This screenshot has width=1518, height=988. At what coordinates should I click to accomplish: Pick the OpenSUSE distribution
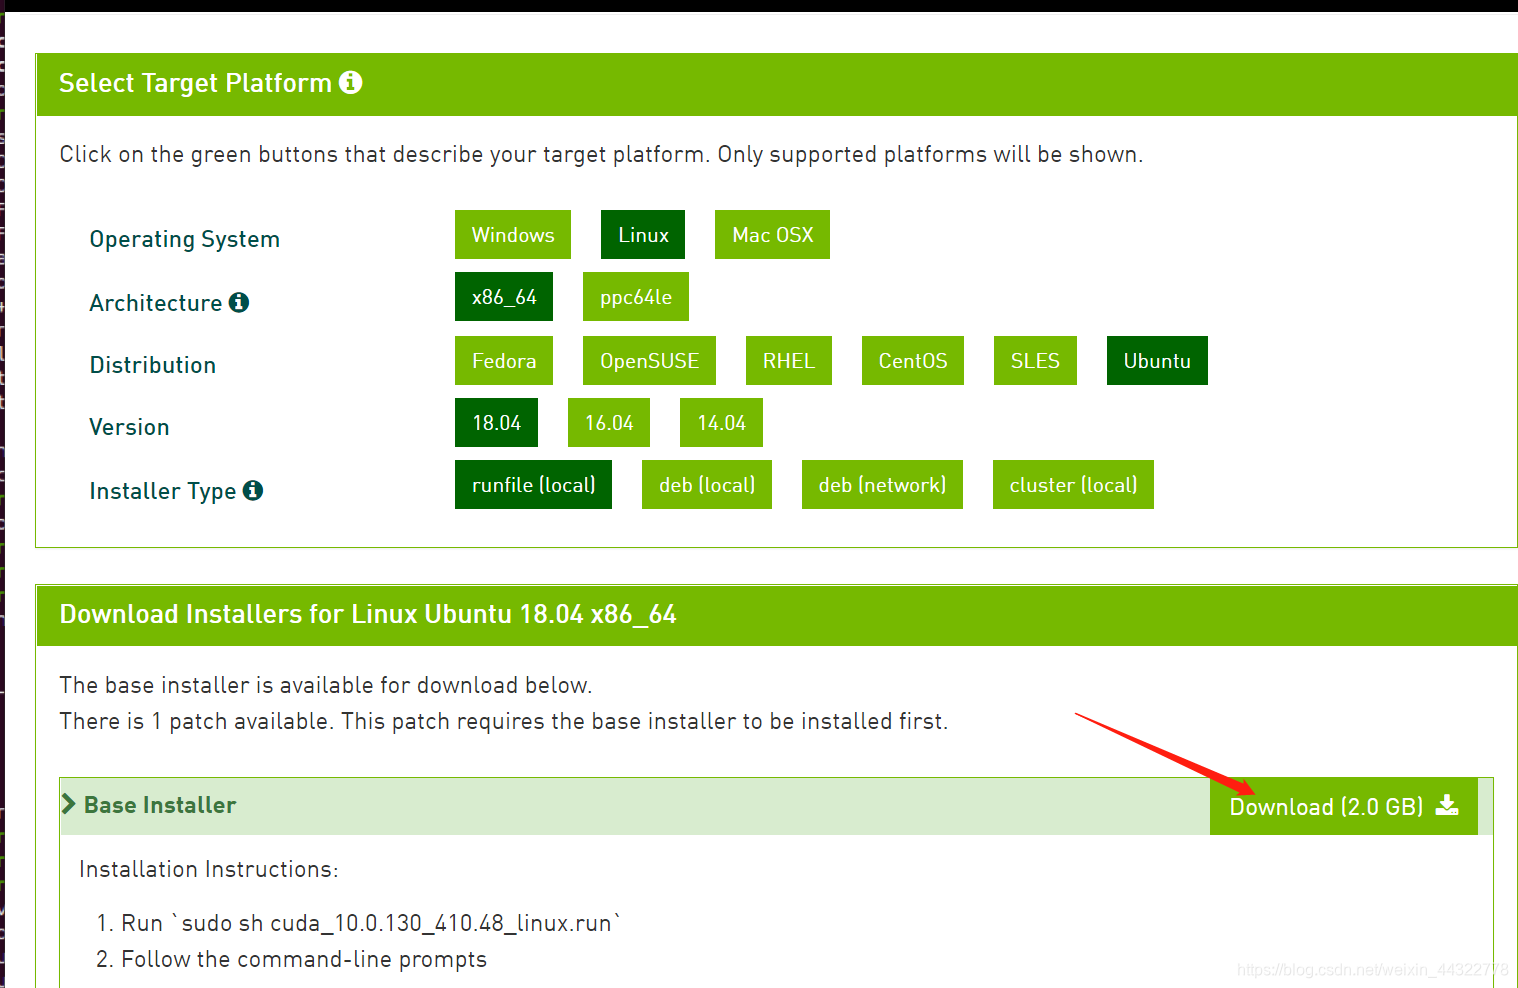pos(649,361)
